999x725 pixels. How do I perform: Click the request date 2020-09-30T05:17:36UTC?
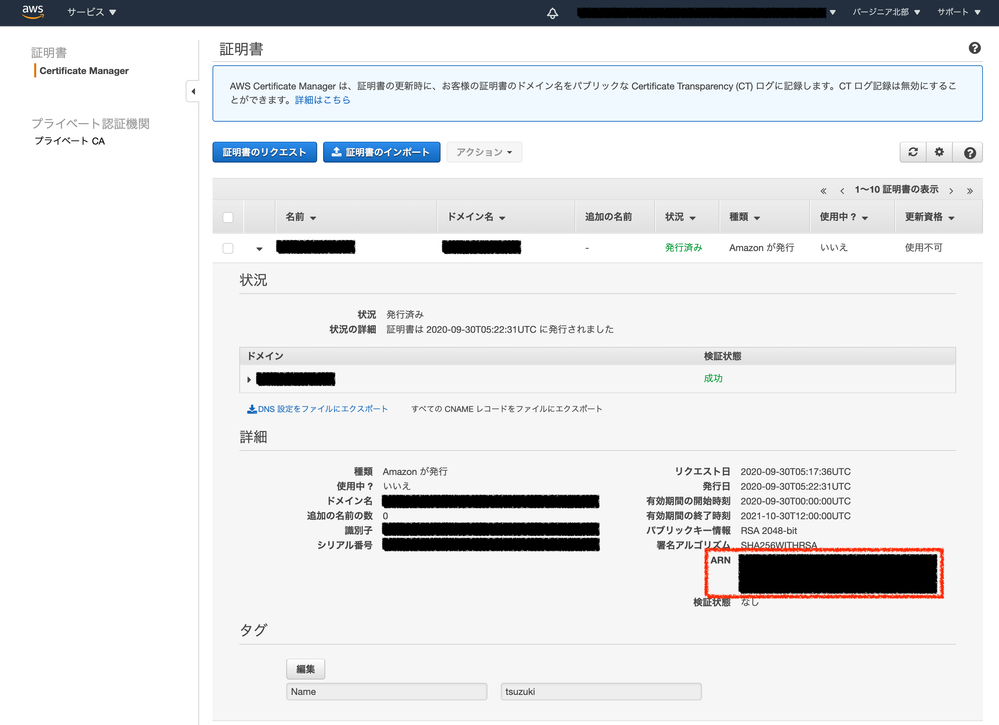point(795,472)
